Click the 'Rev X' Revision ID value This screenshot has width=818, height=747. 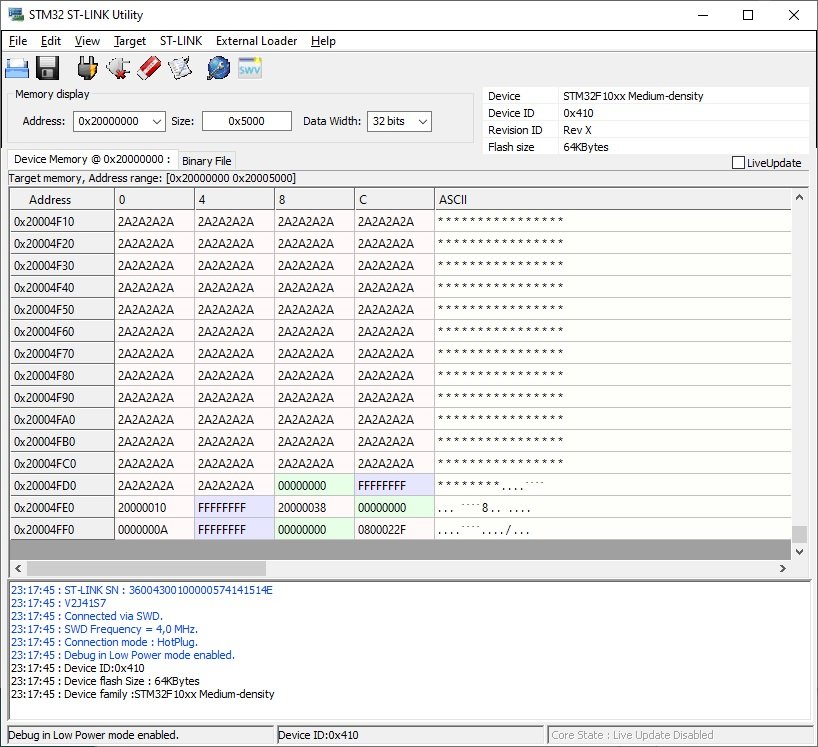pos(577,130)
